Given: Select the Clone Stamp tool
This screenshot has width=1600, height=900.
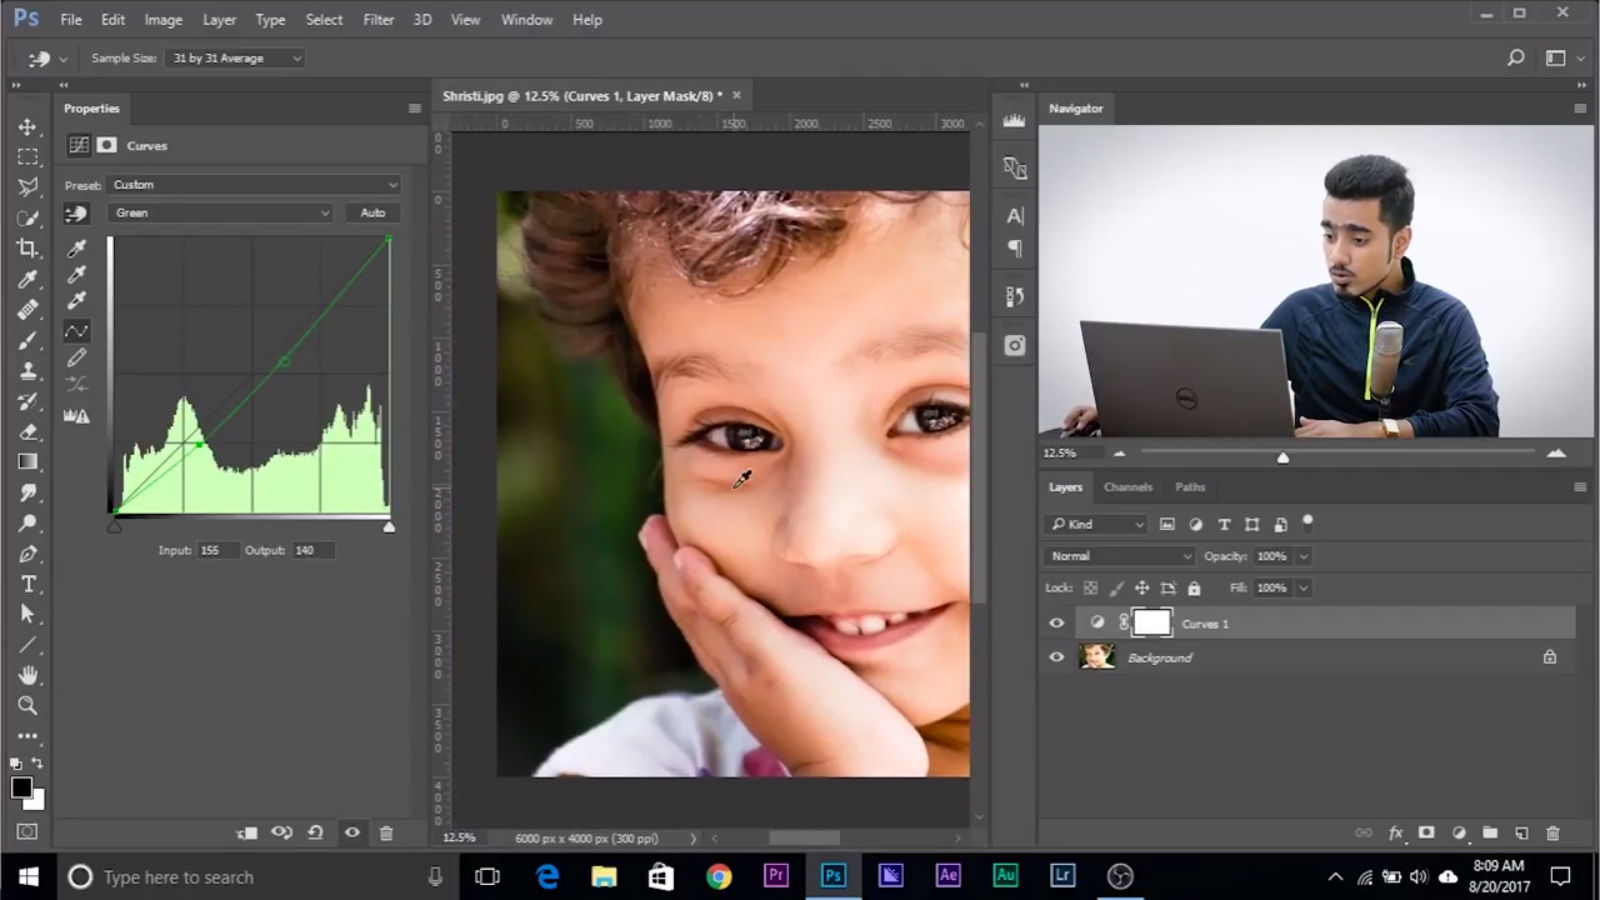Looking at the screenshot, I should 28,371.
